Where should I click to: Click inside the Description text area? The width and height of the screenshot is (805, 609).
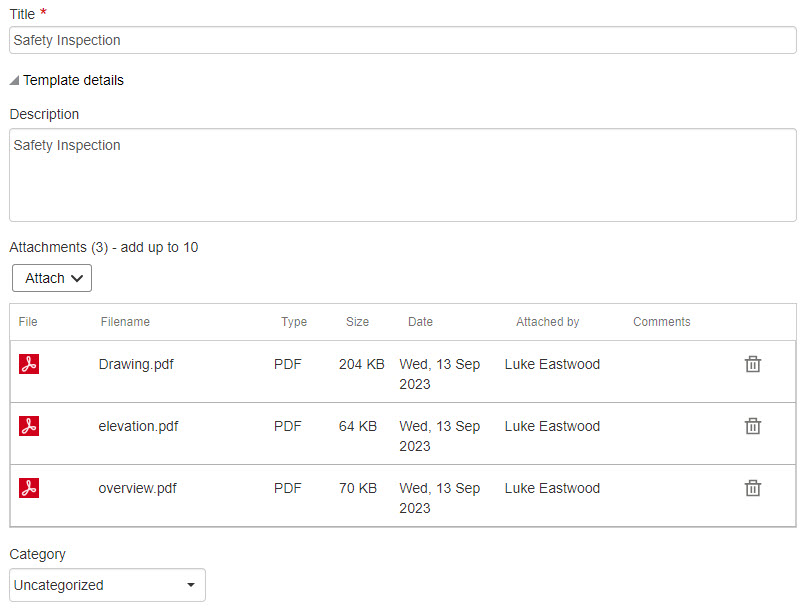402,175
